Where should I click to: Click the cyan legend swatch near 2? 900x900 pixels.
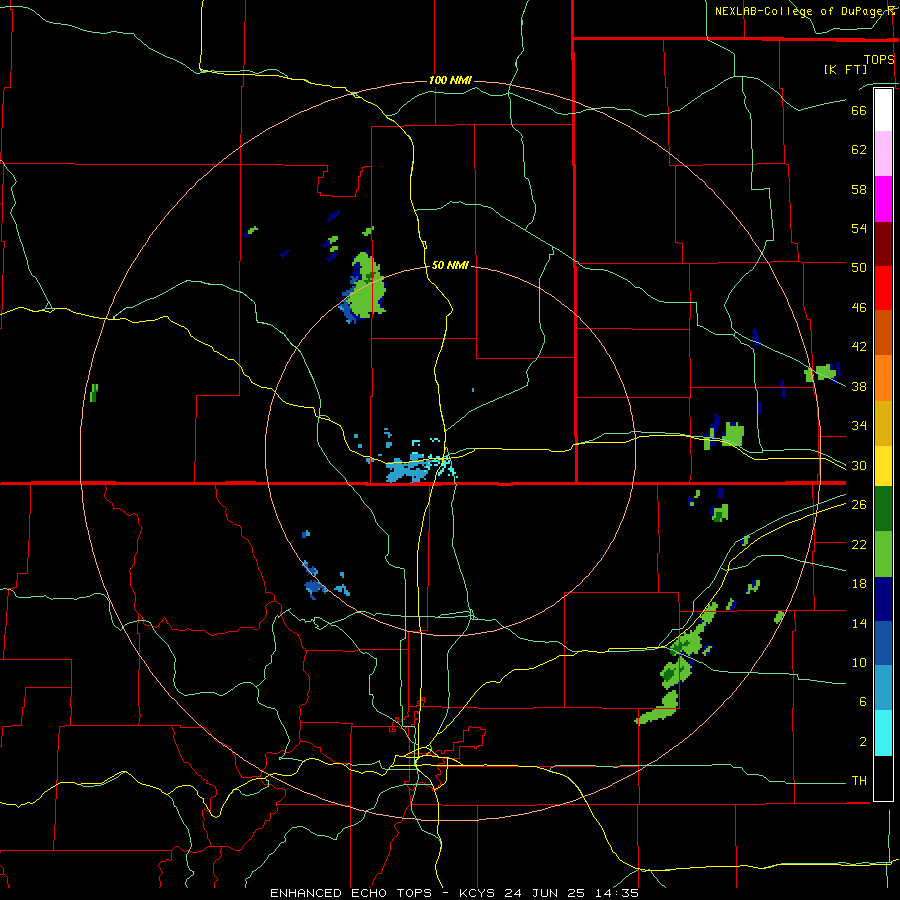883,733
